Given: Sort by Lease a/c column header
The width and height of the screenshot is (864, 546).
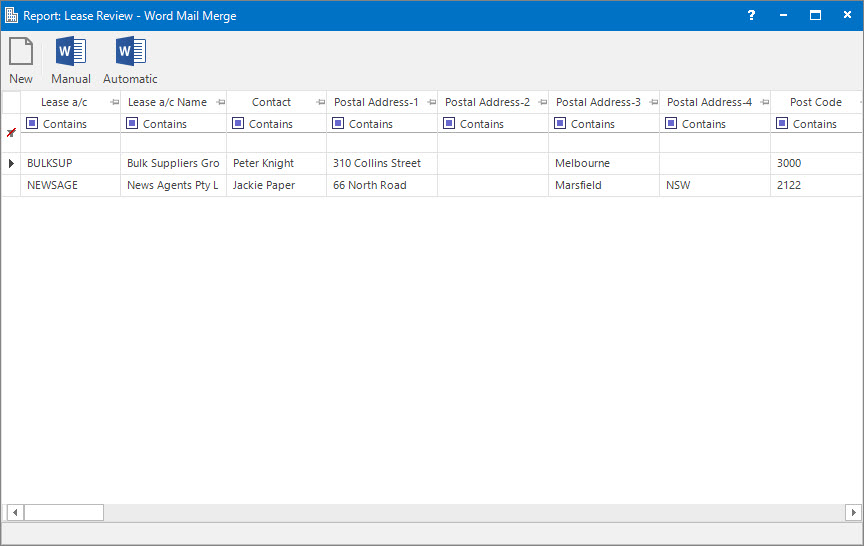Looking at the screenshot, I should pyautogui.click(x=64, y=102).
